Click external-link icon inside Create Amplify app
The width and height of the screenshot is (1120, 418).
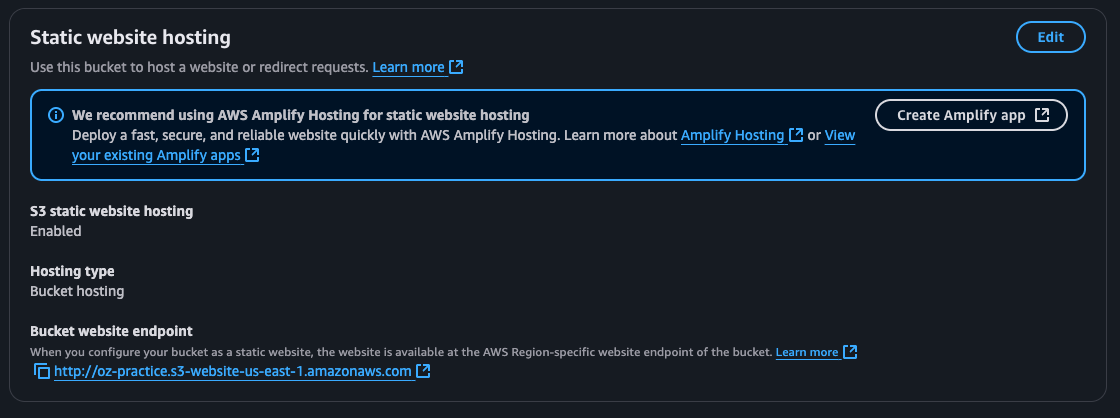pyautogui.click(x=1042, y=115)
